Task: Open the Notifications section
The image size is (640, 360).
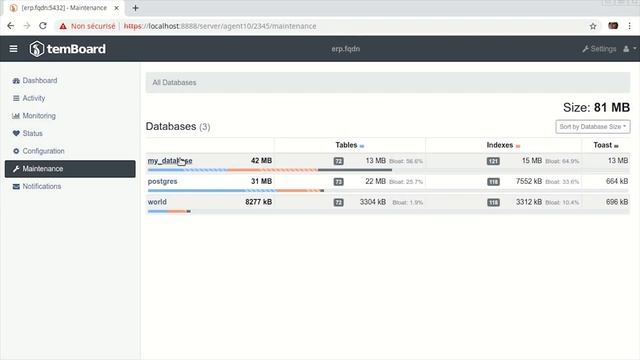Action: [x=42, y=186]
